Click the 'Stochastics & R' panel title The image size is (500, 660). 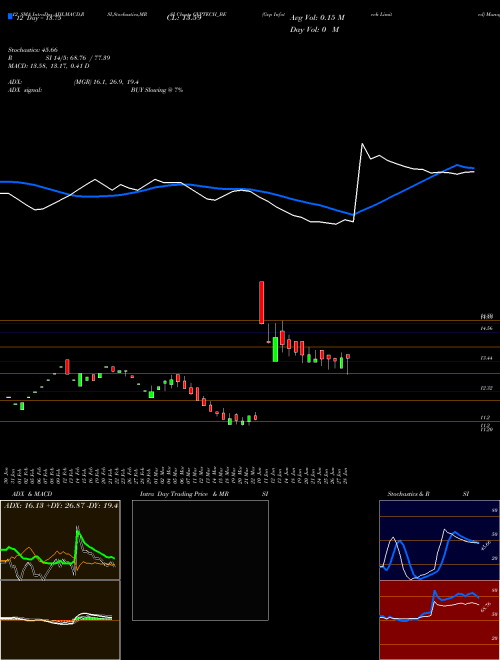pos(408,494)
